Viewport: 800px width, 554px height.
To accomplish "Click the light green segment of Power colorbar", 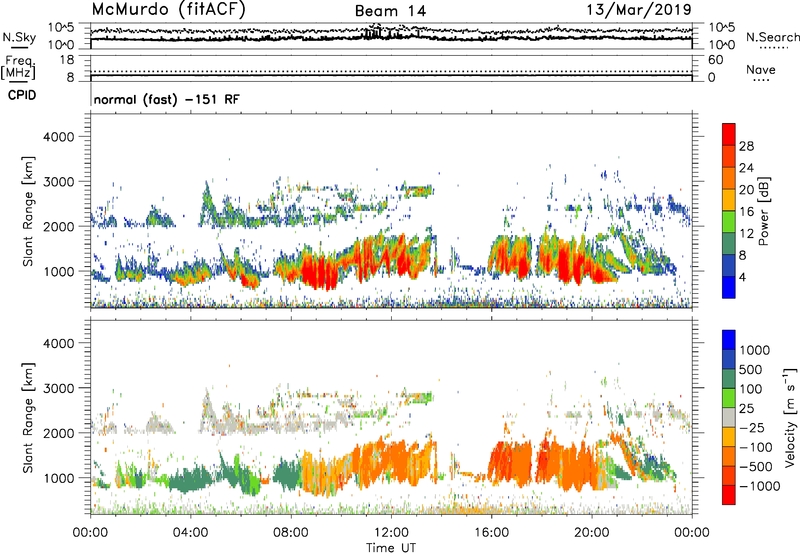I will point(729,222).
